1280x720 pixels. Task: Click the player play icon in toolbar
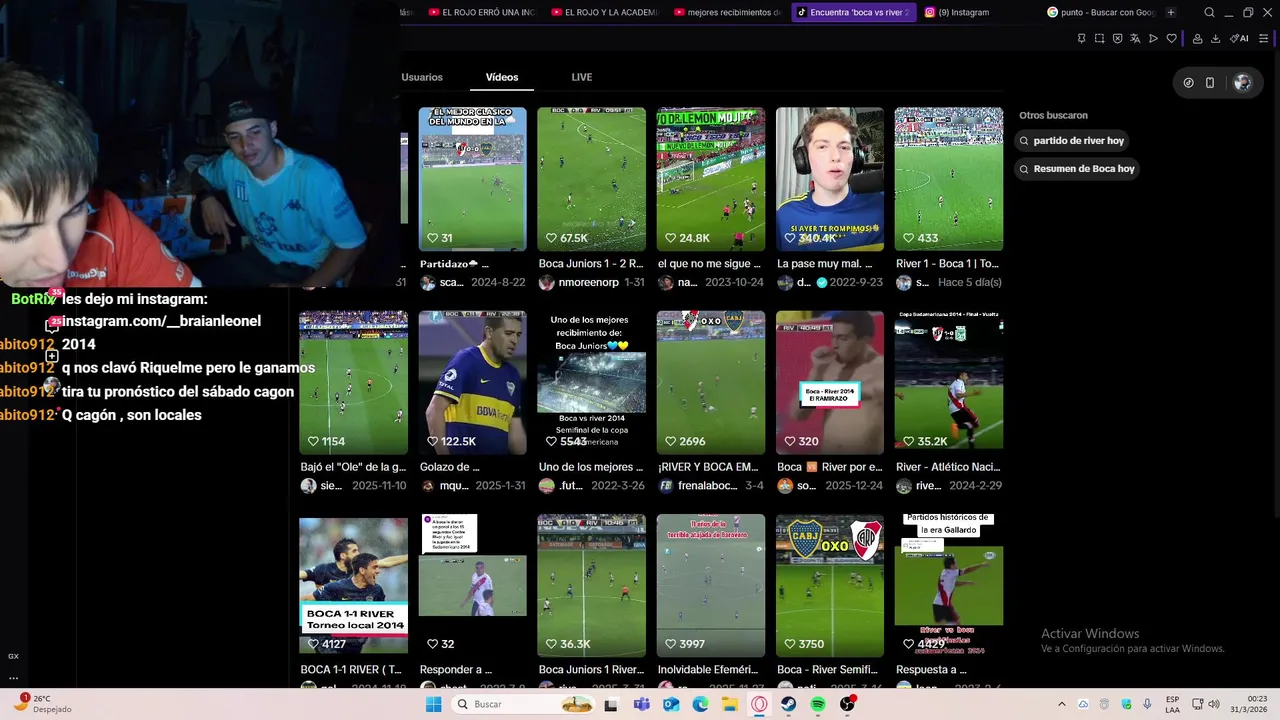tap(1153, 39)
